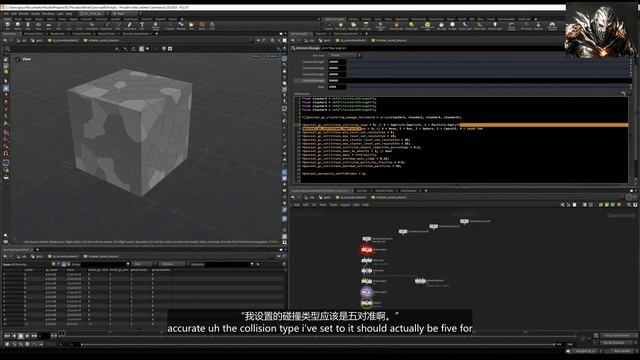The image size is (640, 360).
Task: Add an Environment Light from the shelf
Action: tap(427, 26)
